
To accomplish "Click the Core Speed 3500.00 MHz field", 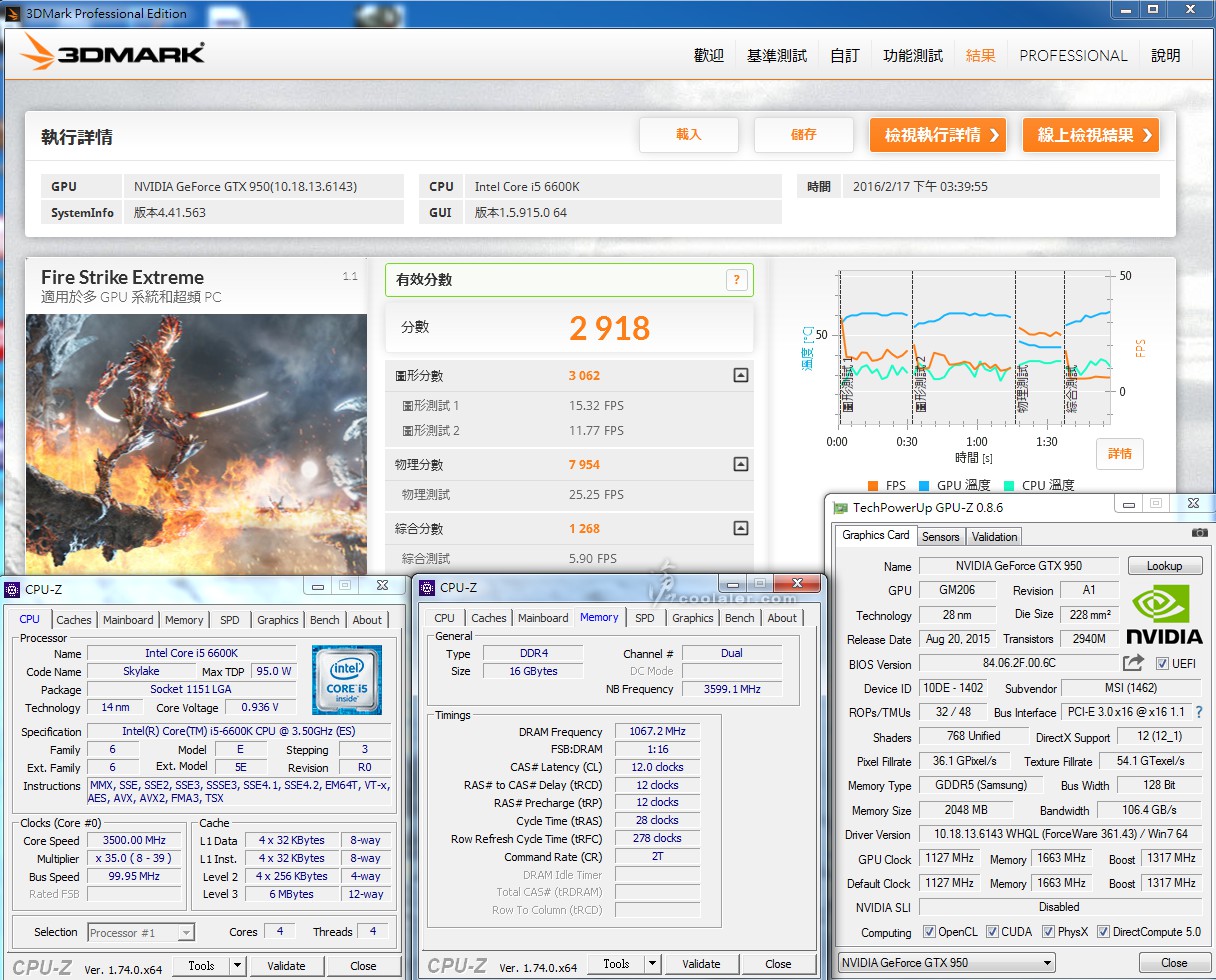I will tap(134, 841).
